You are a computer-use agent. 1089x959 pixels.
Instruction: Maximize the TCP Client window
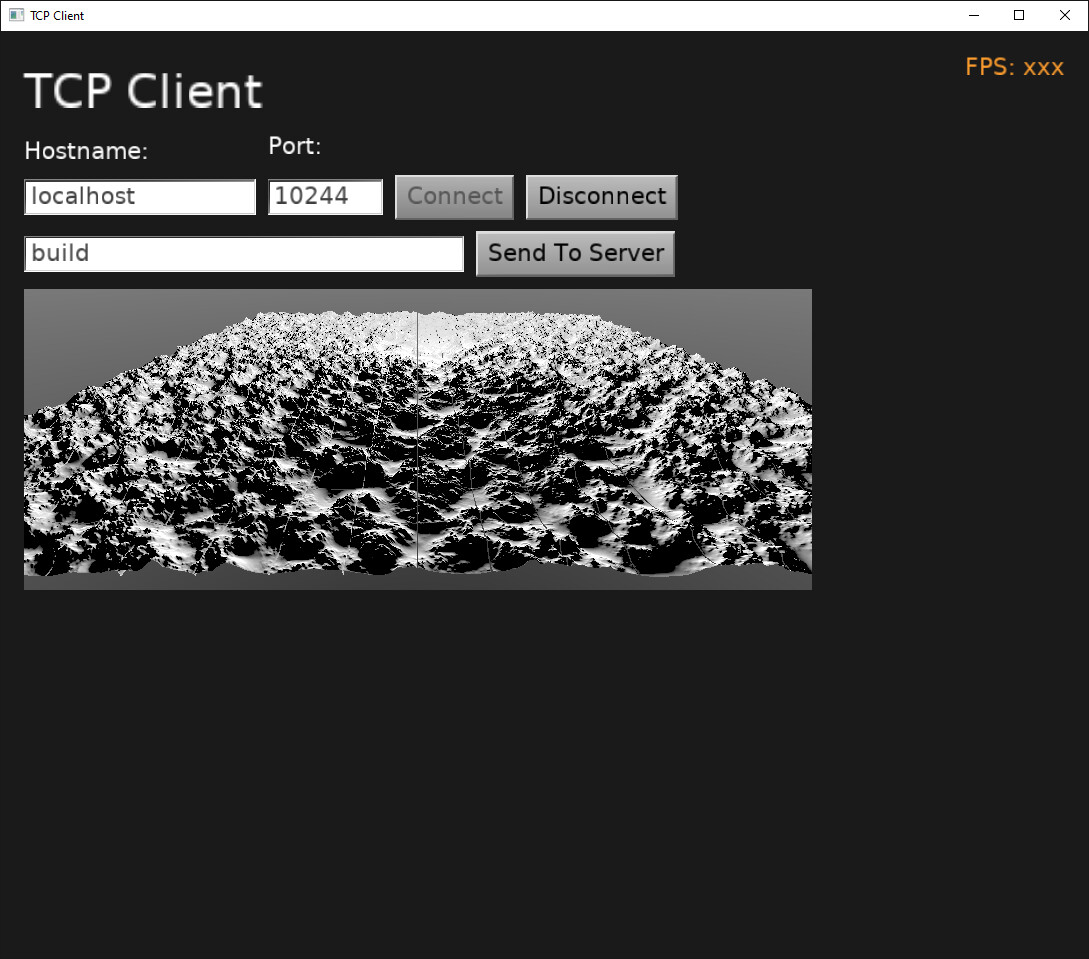1019,15
